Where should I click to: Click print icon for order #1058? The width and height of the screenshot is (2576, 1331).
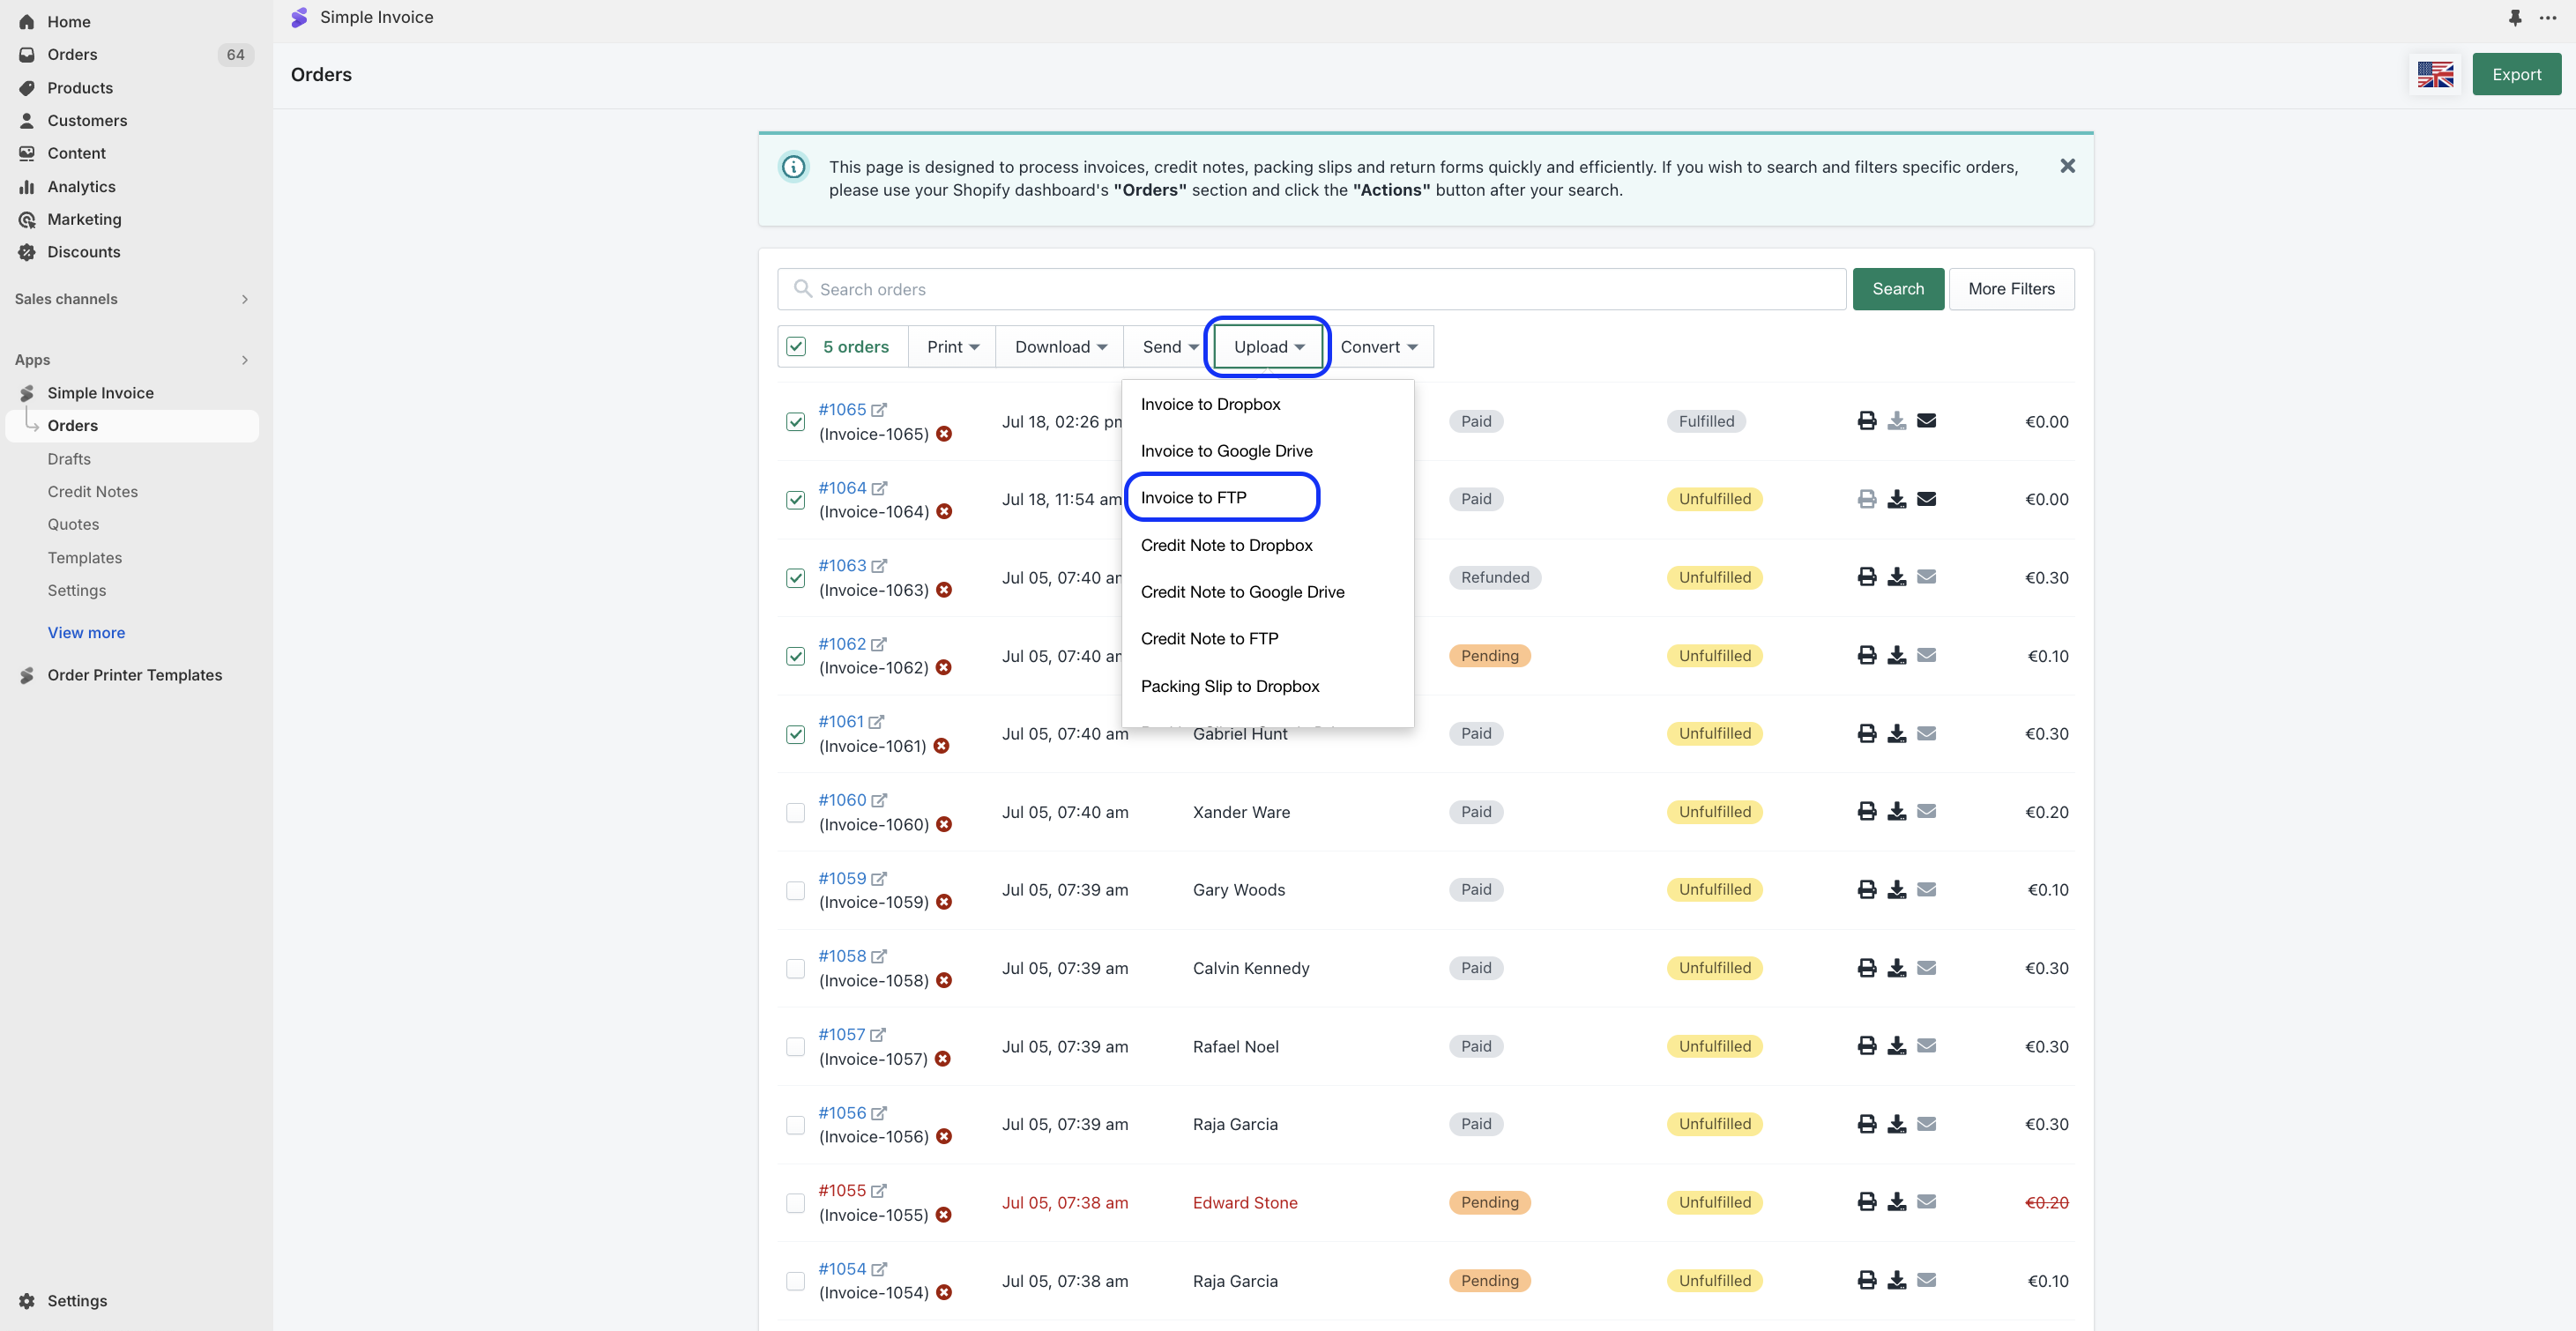tap(1866, 968)
